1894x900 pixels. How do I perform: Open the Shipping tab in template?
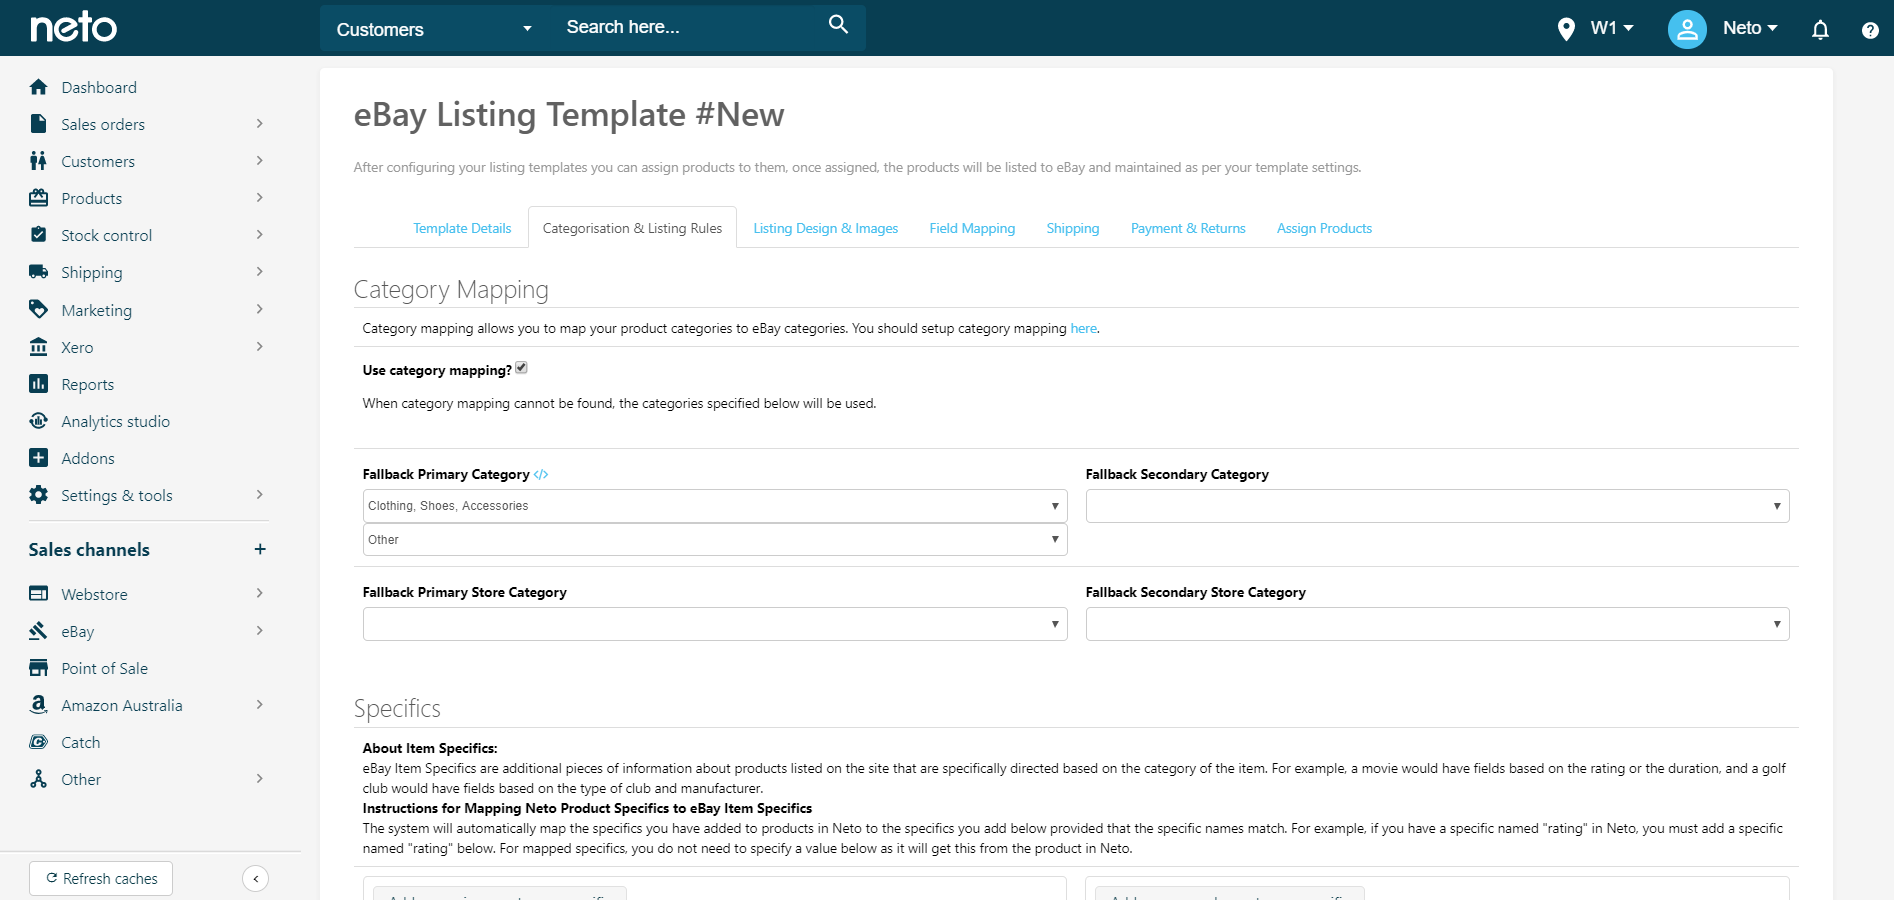tap(1073, 228)
